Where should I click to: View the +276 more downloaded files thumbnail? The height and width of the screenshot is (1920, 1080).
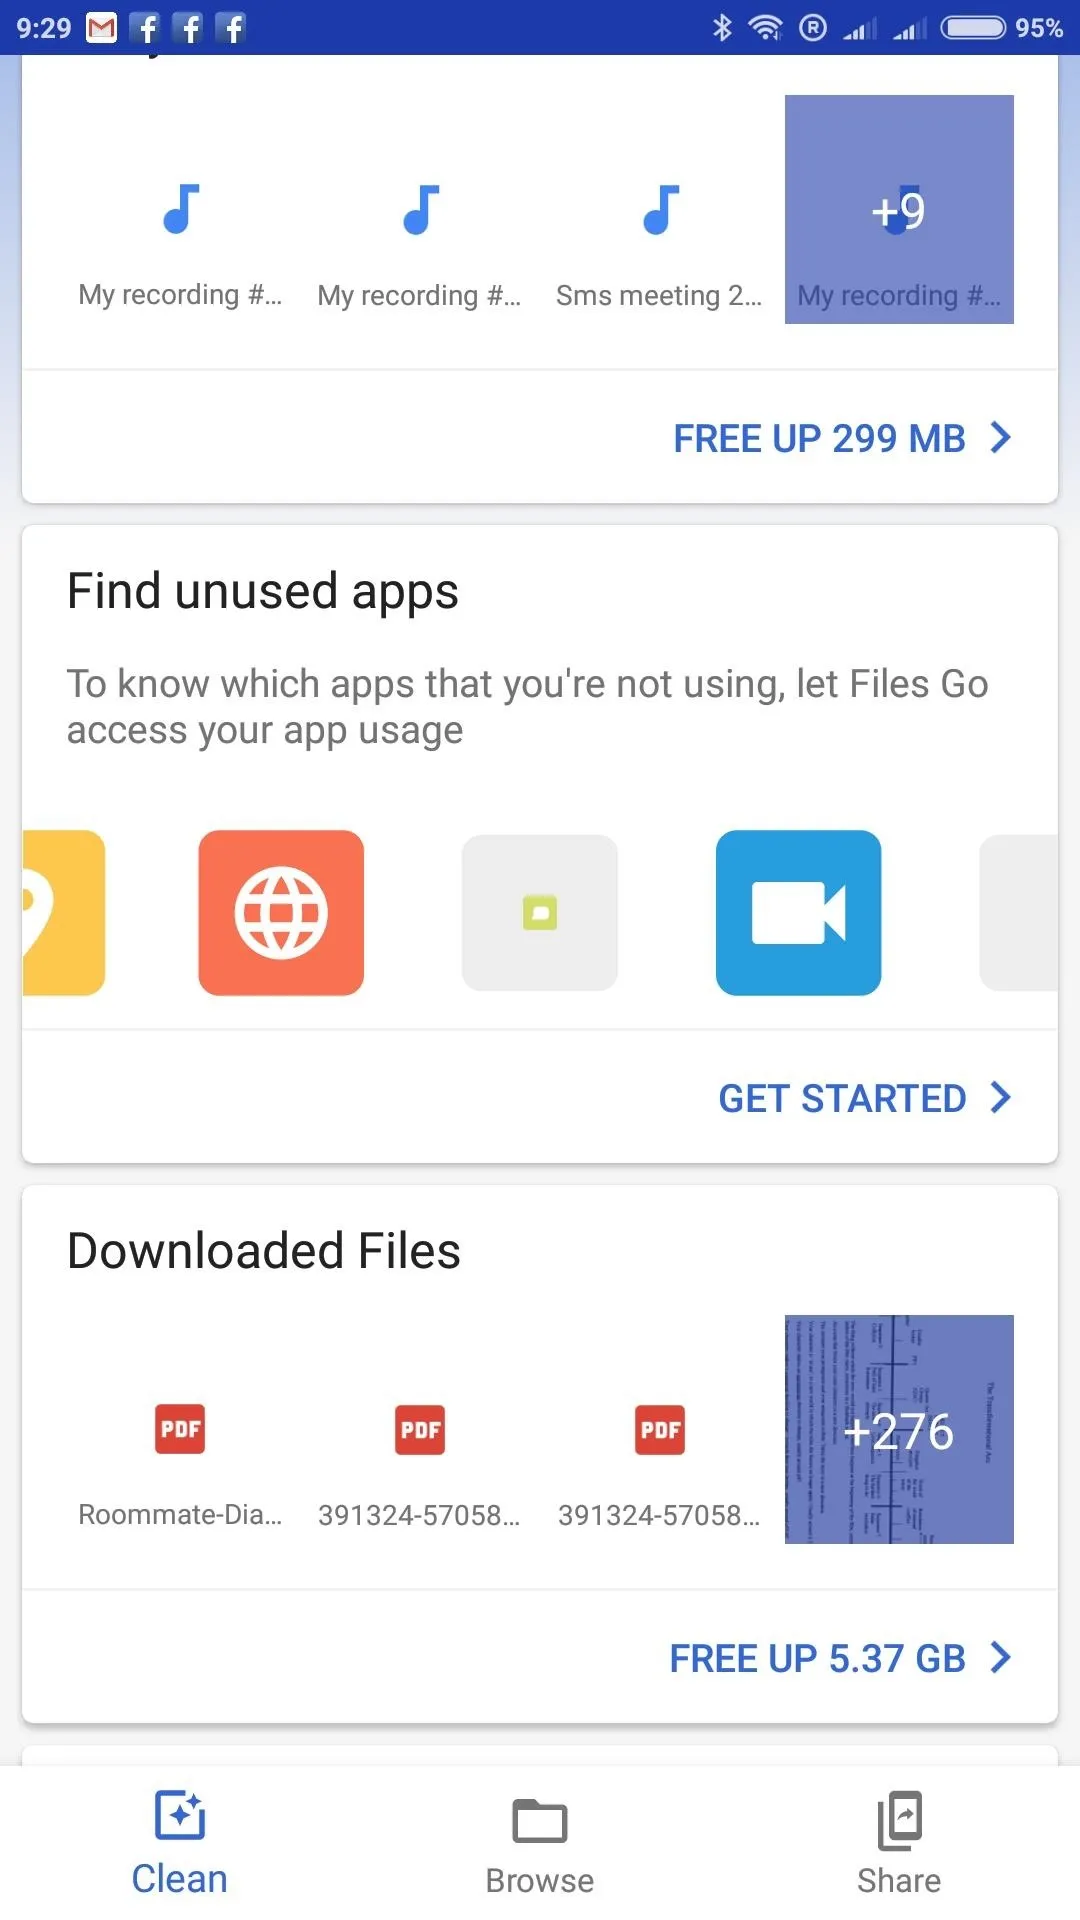(899, 1430)
